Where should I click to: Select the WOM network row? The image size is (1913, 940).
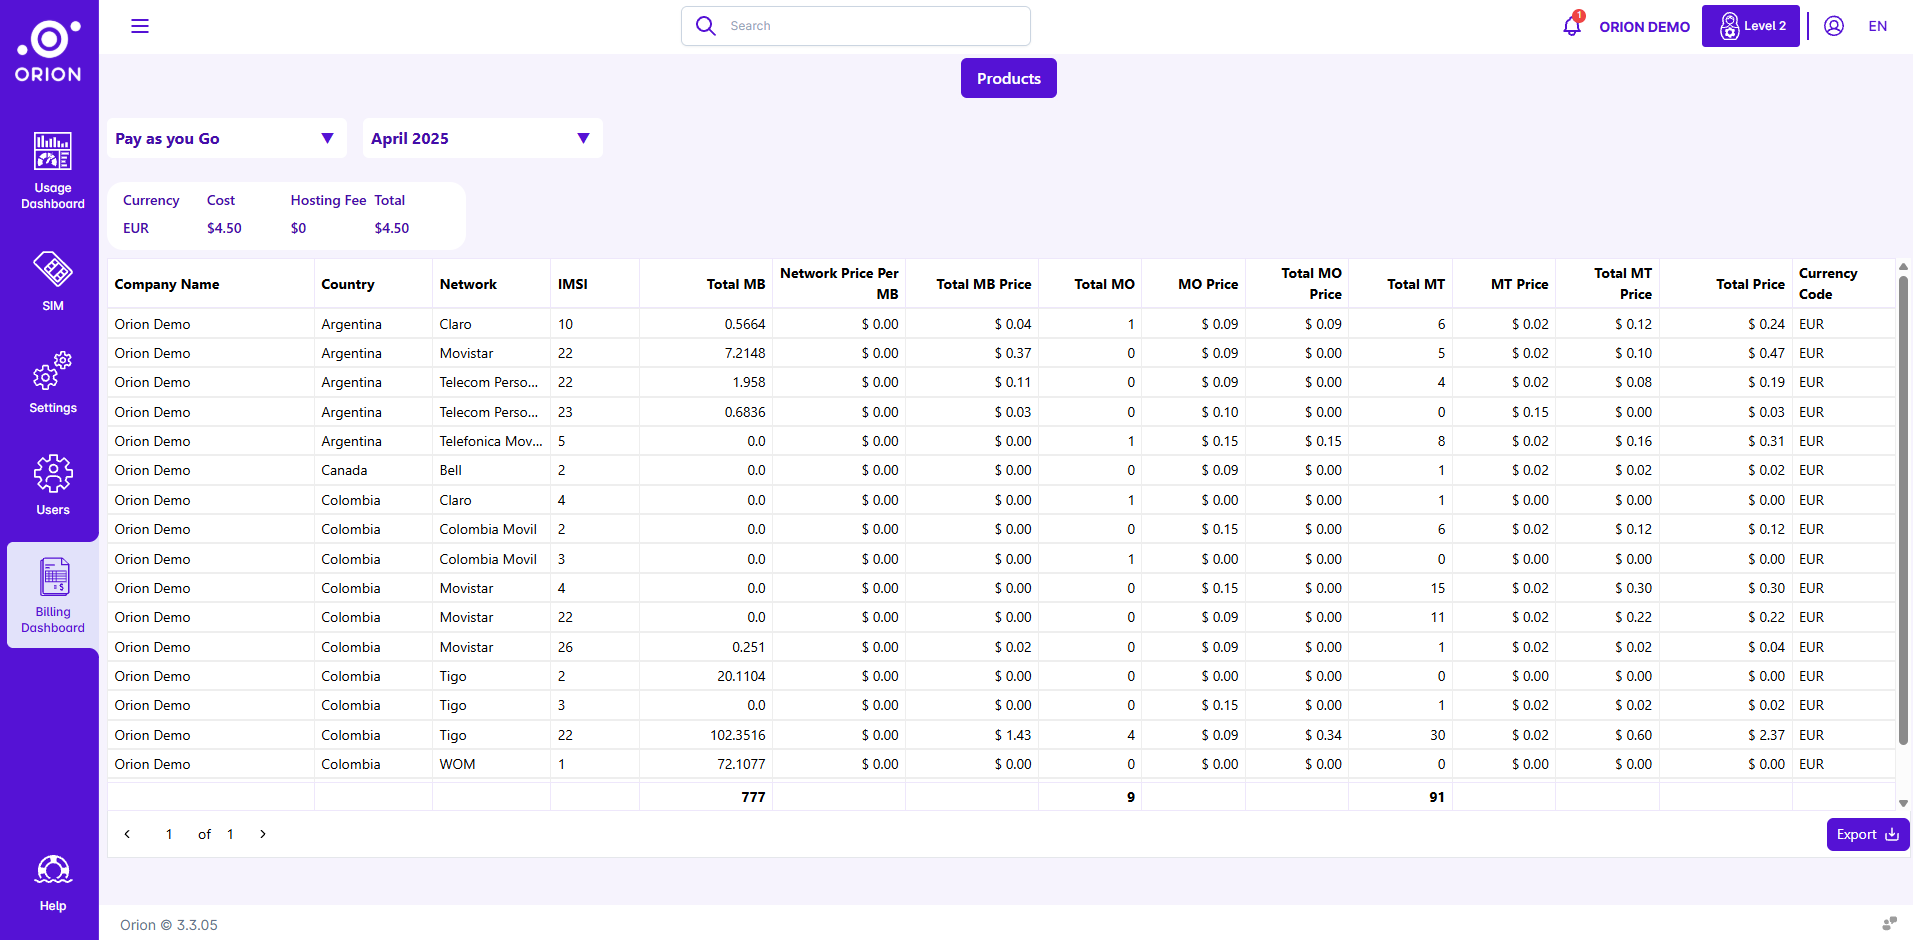point(1001,764)
